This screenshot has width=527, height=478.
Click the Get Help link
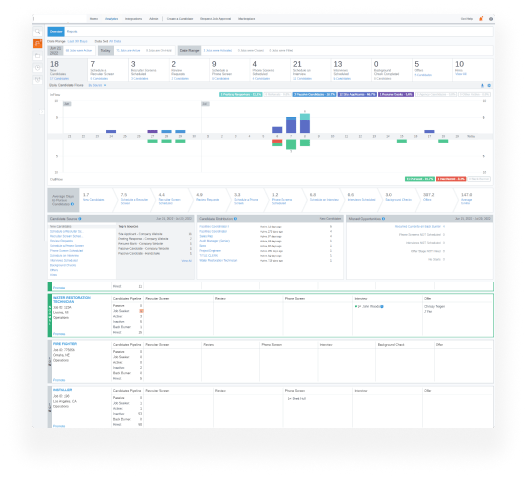467,19
